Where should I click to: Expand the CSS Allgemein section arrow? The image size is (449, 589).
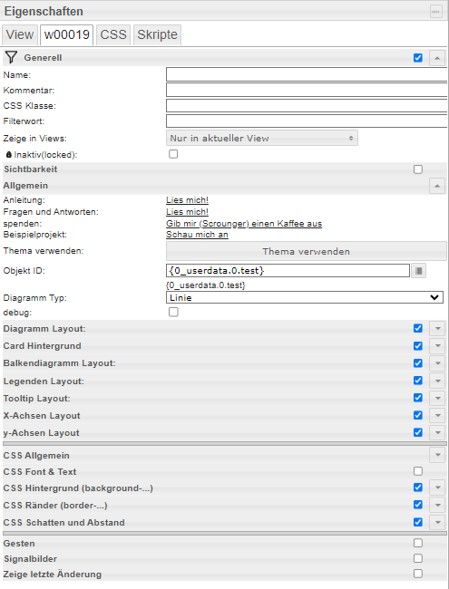(x=437, y=455)
